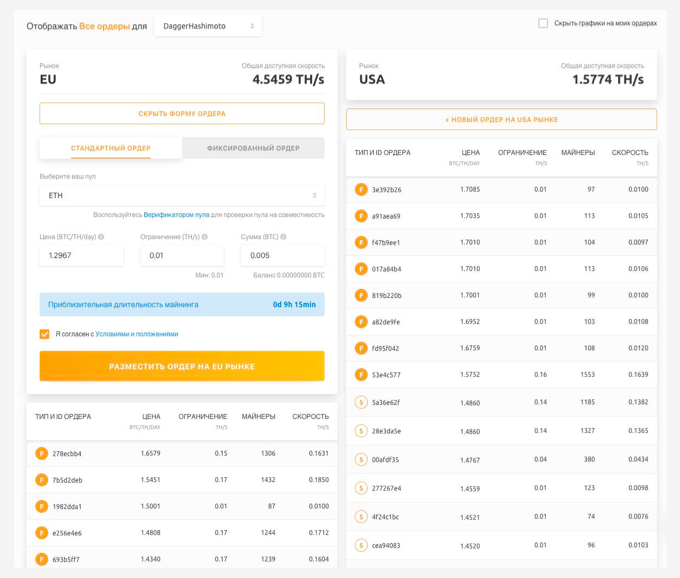The height and width of the screenshot is (578, 680).
Task: Select the Стандартный ордер tab
Action: [x=111, y=148]
